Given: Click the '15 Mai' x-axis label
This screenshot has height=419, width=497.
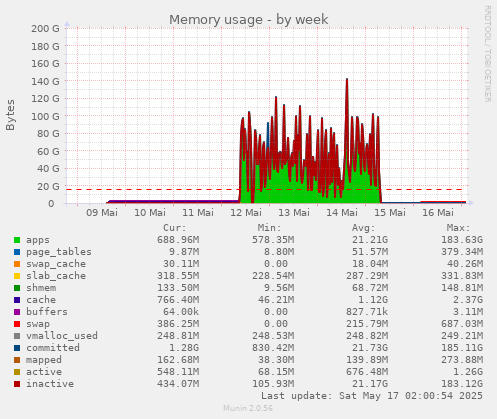Looking at the screenshot, I should click(x=390, y=213).
